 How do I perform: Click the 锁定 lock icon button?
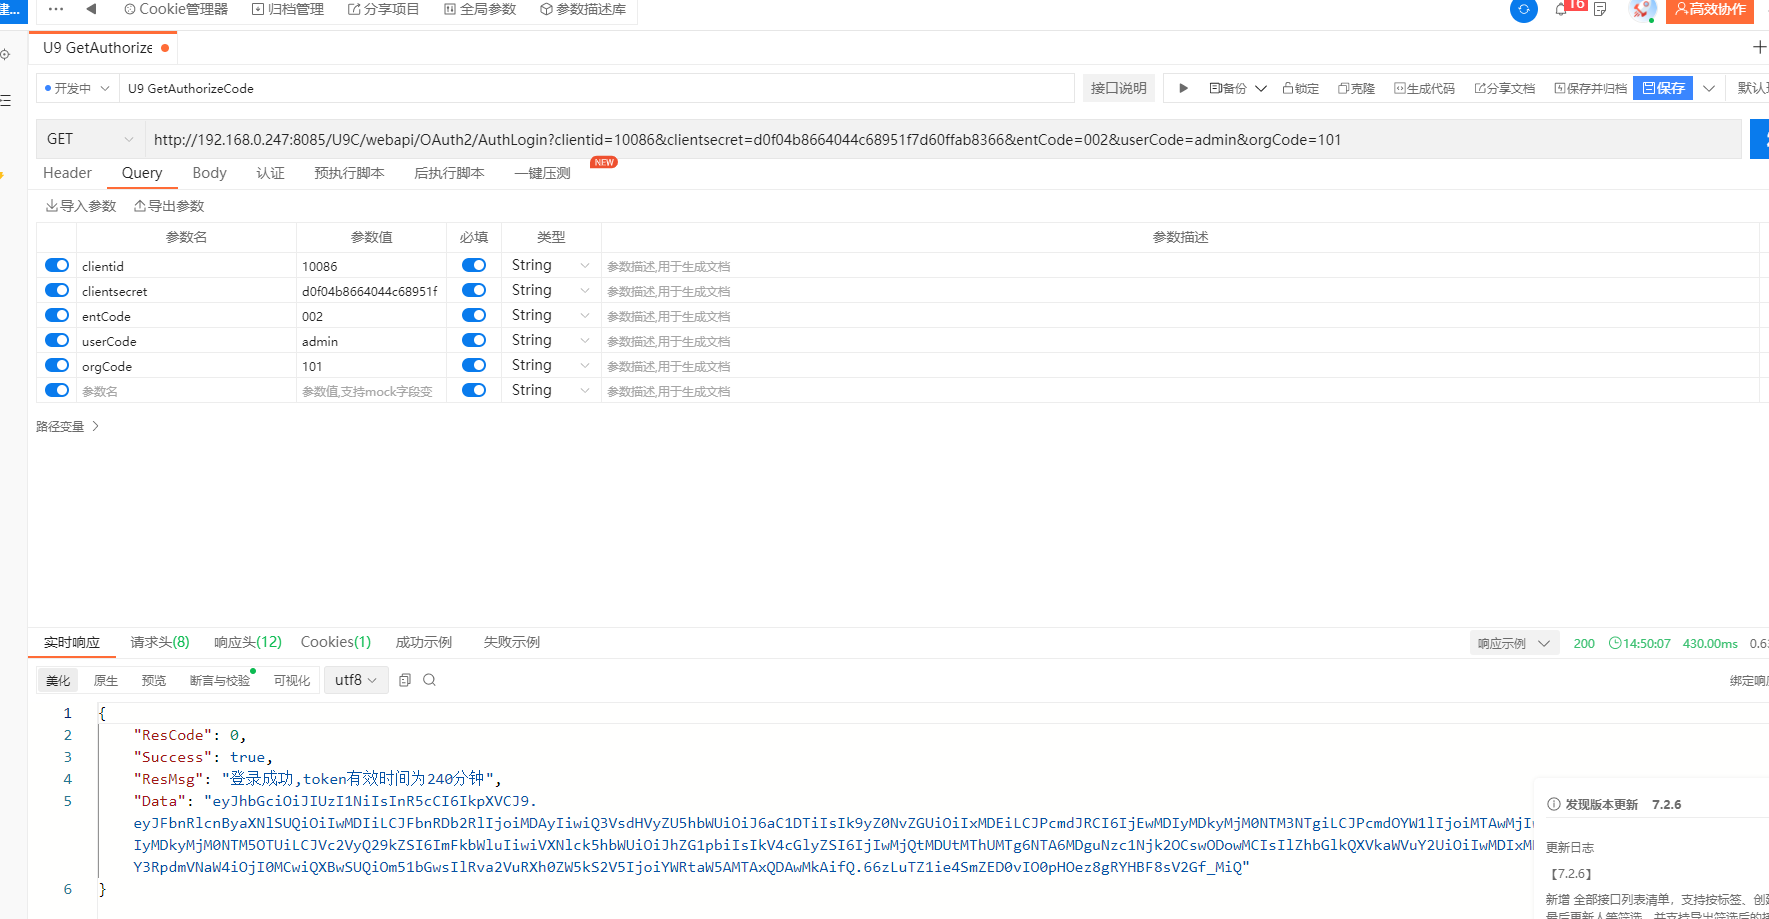(x=1300, y=88)
